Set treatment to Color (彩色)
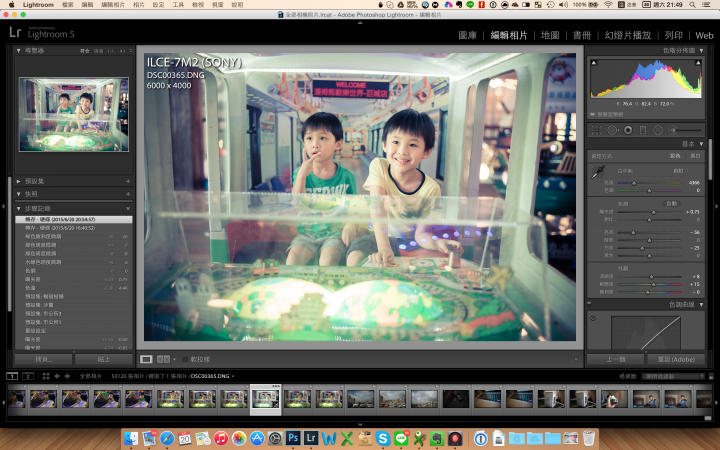The height and width of the screenshot is (450, 720). click(x=675, y=156)
